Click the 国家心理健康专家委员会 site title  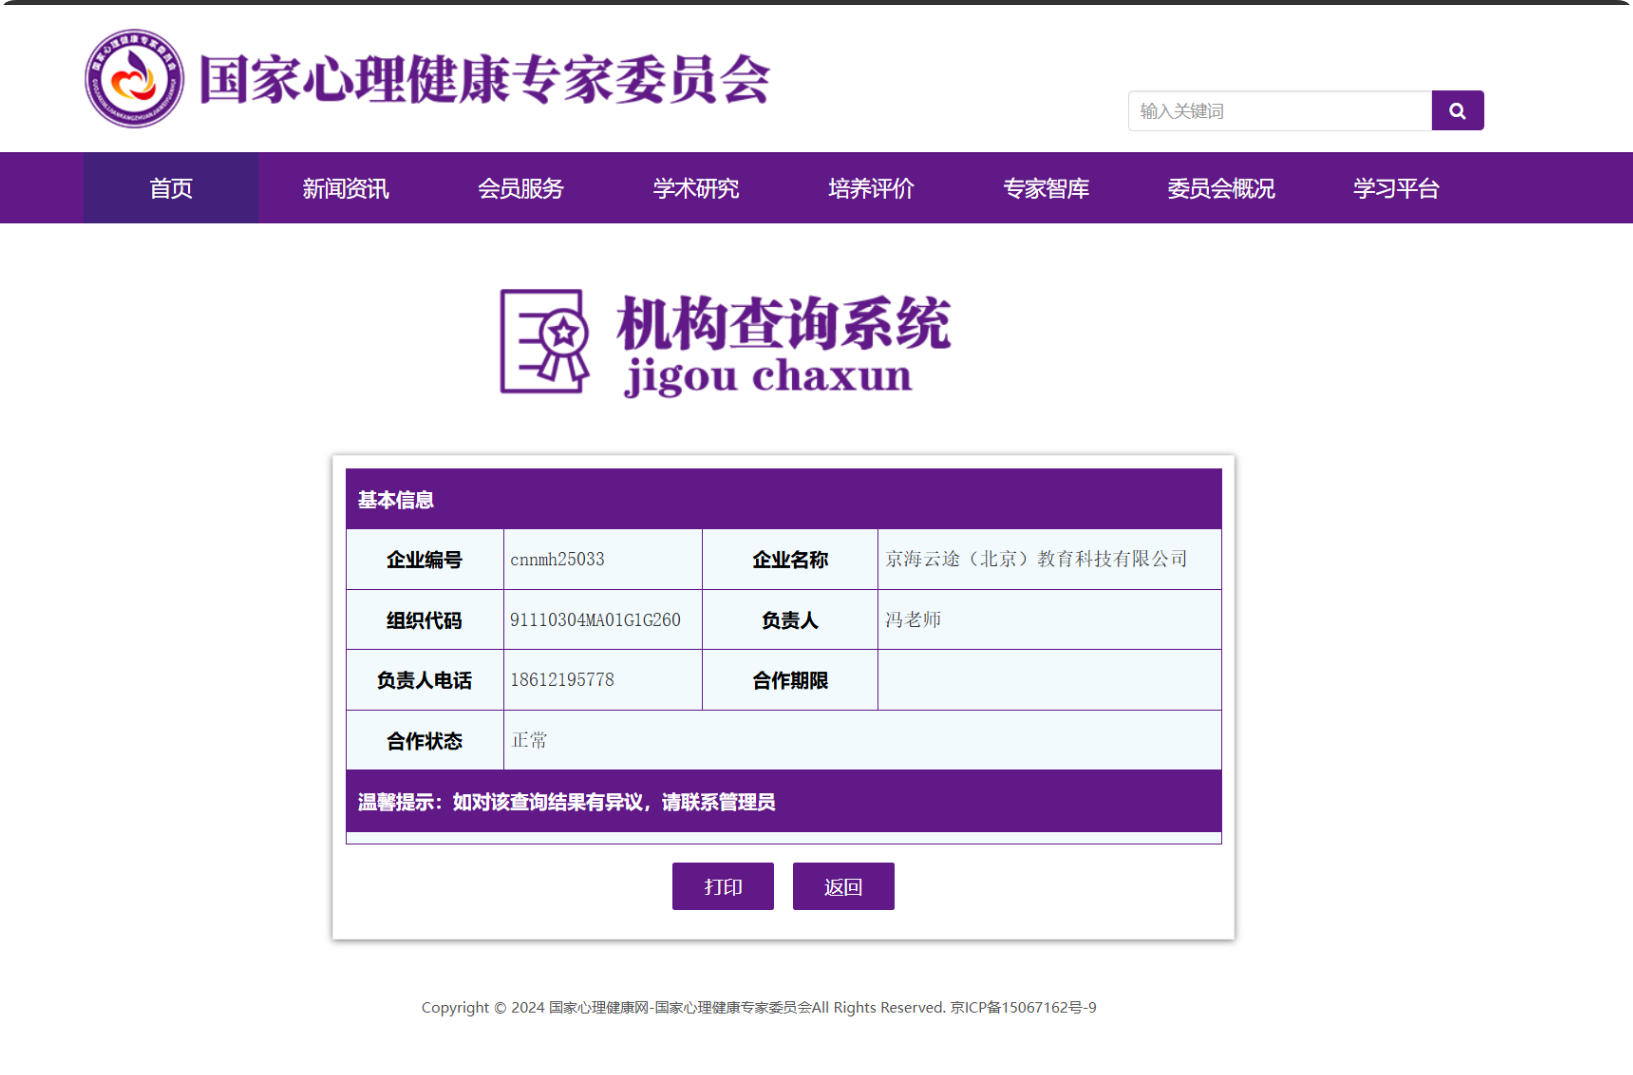click(x=485, y=79)
